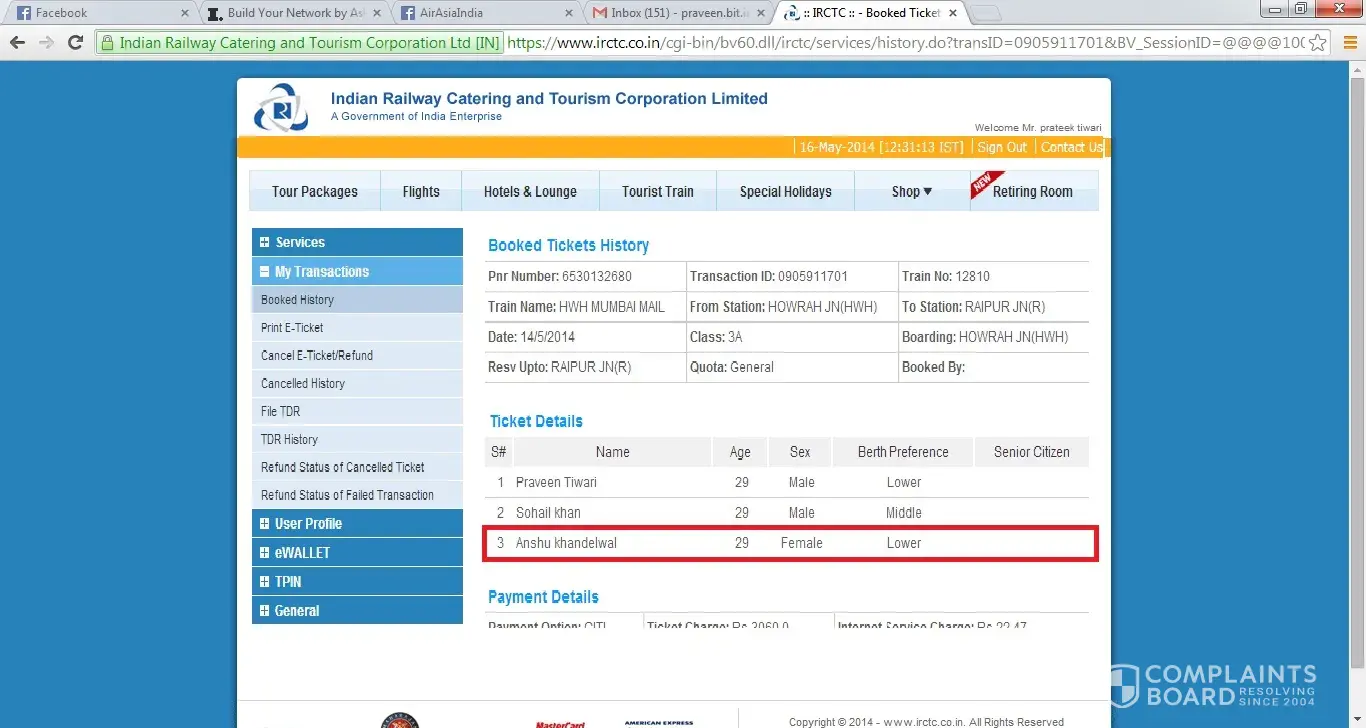This screenshot has width=1366, height=728.
Task: Expand the General sidebar section
Action: (x=357, y=610)
